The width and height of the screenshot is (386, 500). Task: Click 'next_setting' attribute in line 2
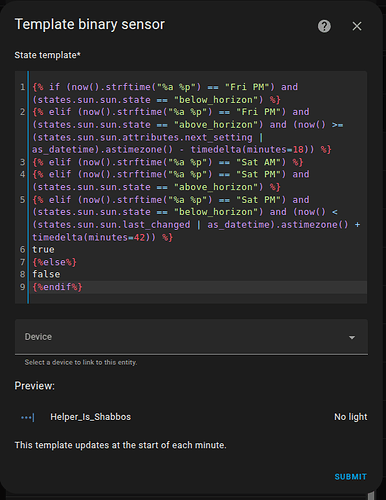tap(218, 137)
